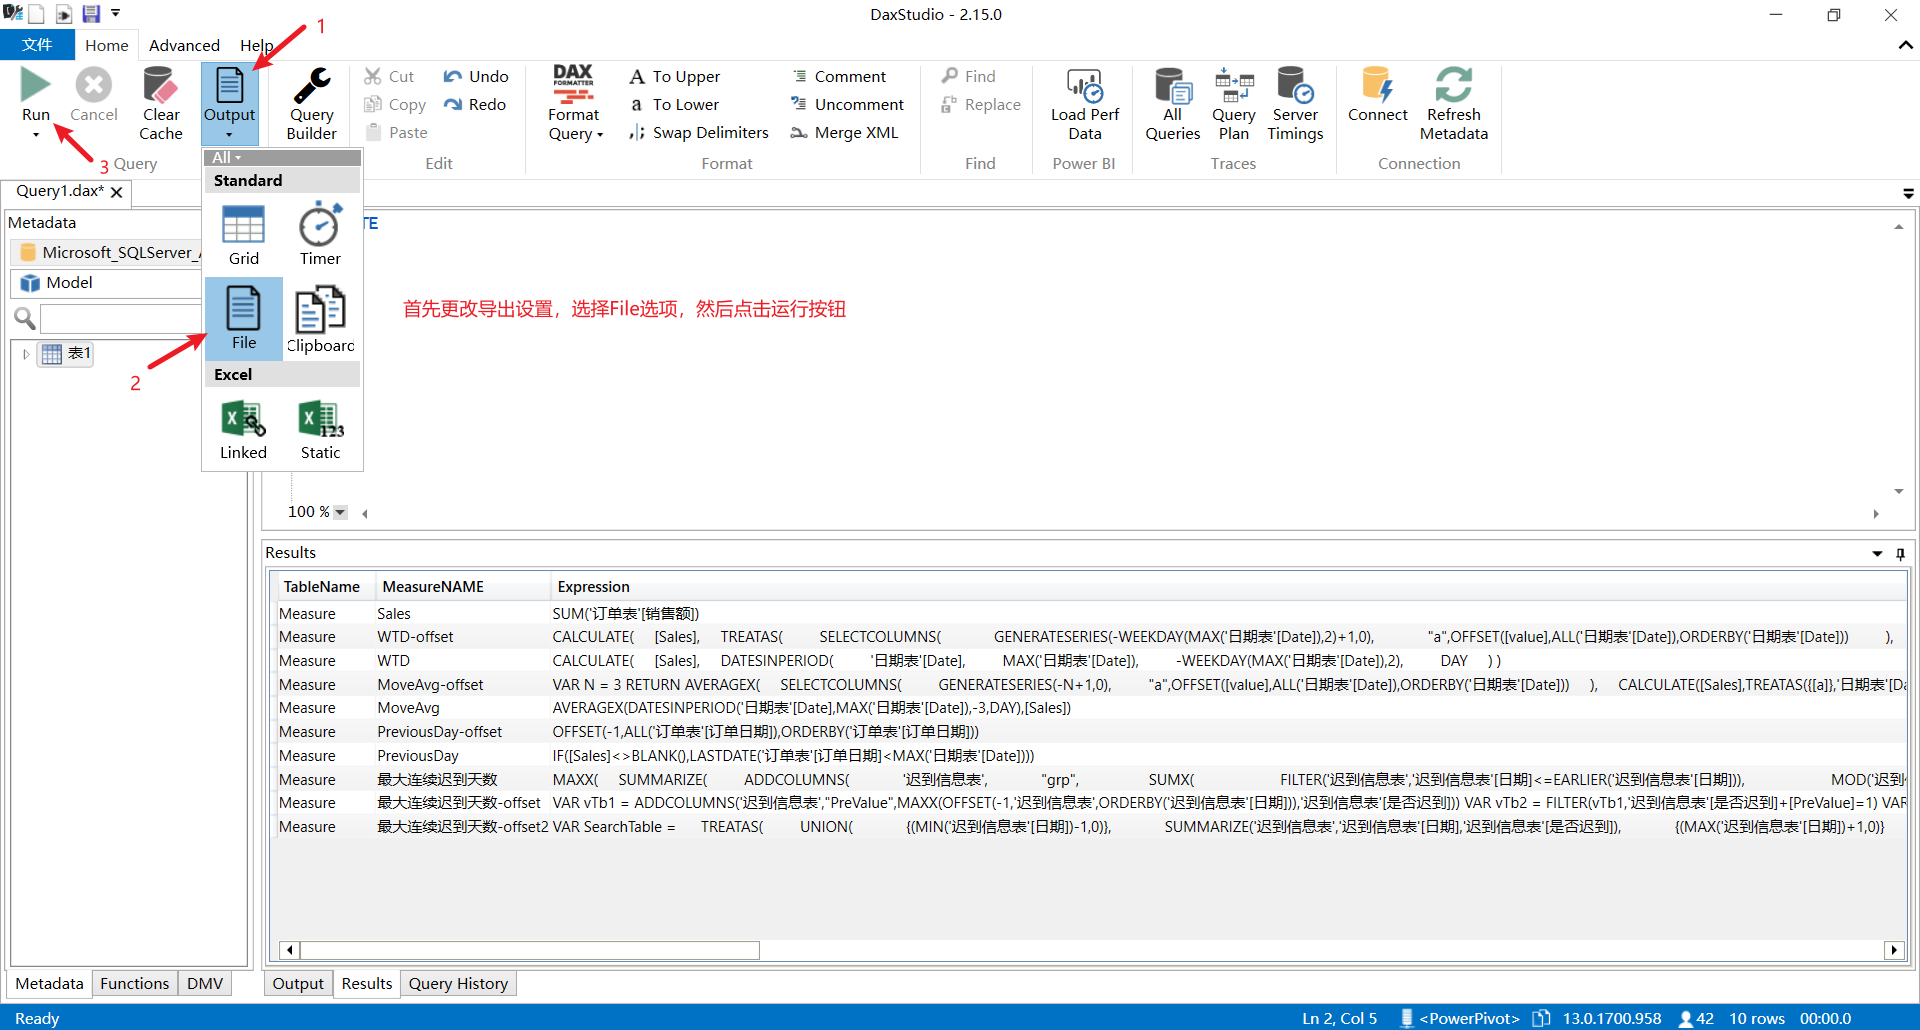The image size is (1920, 1030).
Task: Sort by MeasureNAME column header
Action: click(462, 587)
